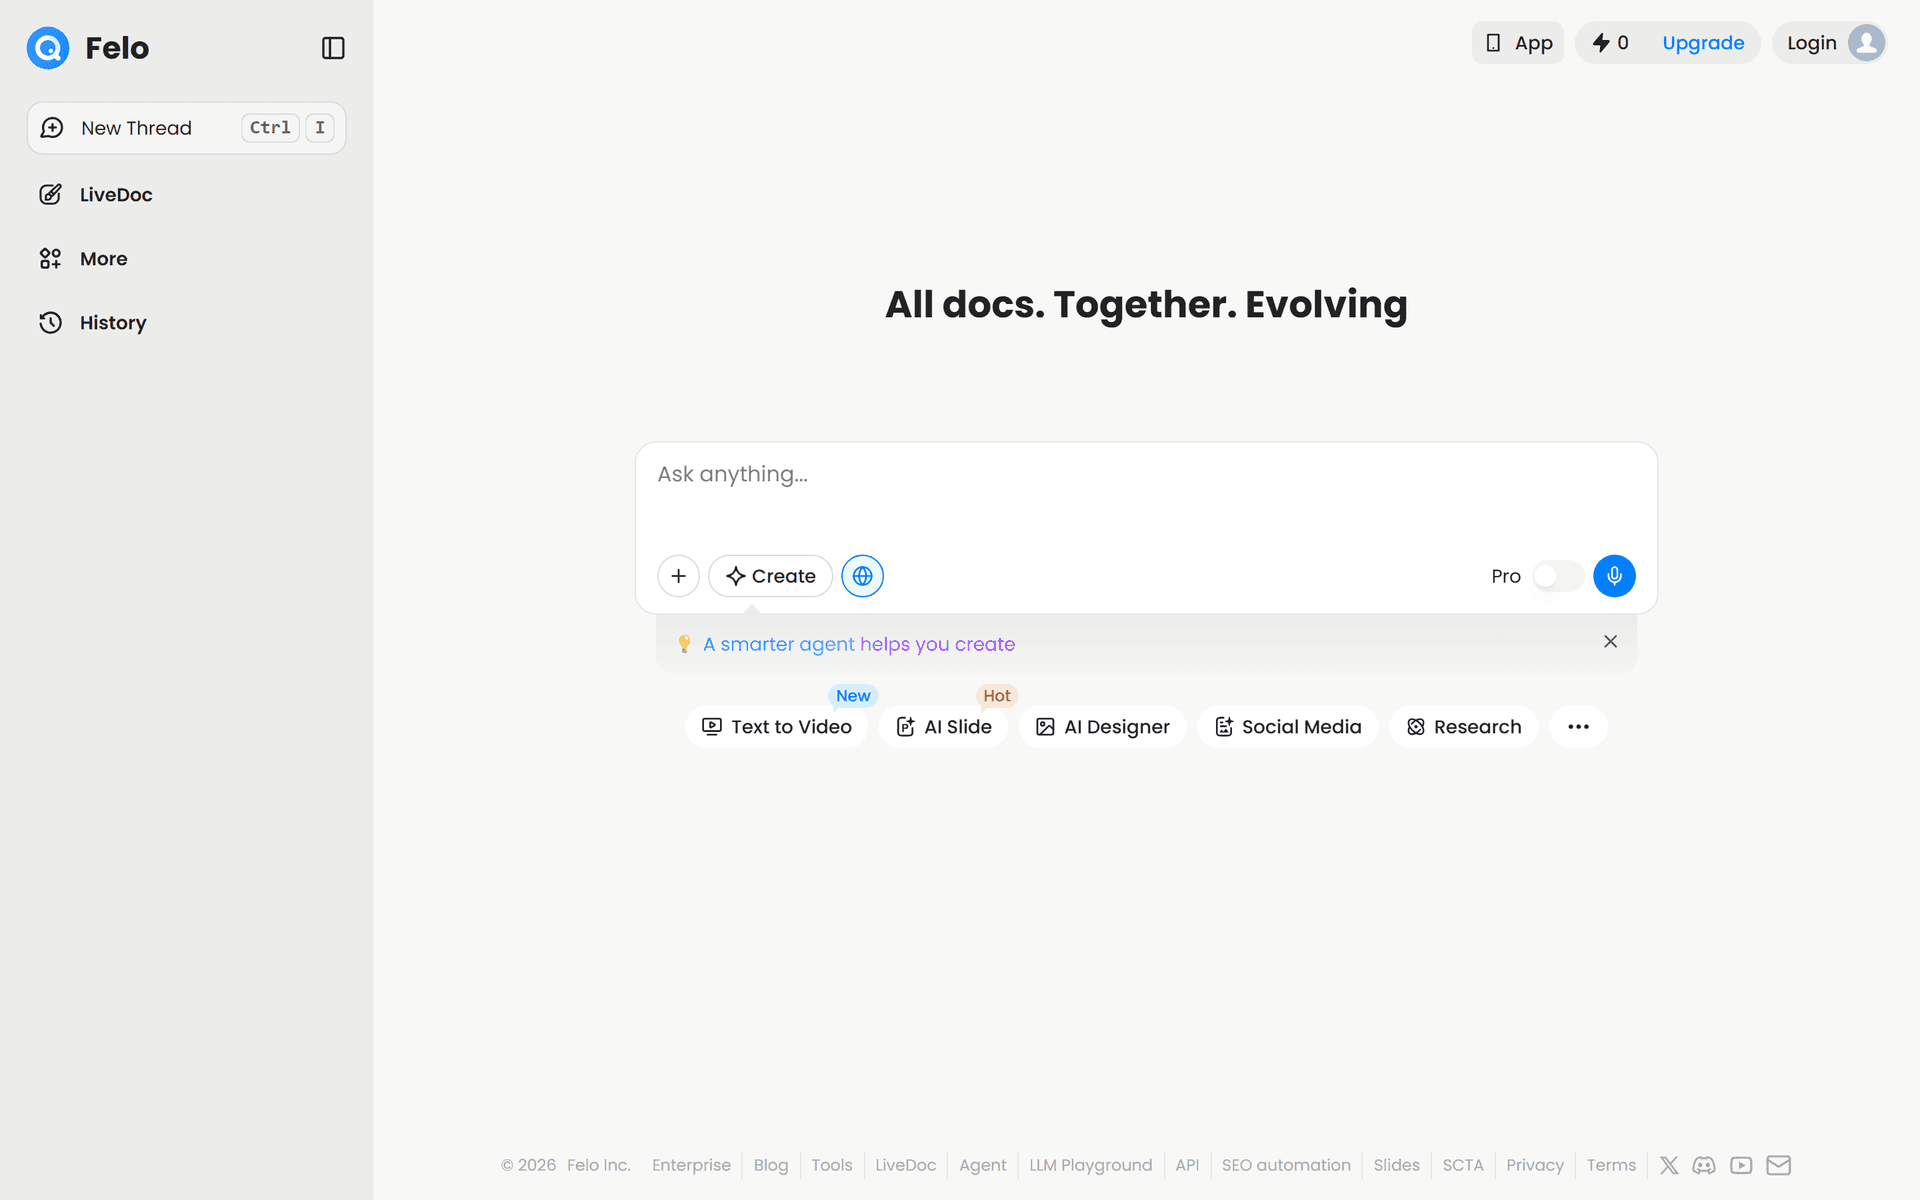Toggle the Pro mode switch
The width and height of the screenshot is (1920, 1200).
[1557, 576]
